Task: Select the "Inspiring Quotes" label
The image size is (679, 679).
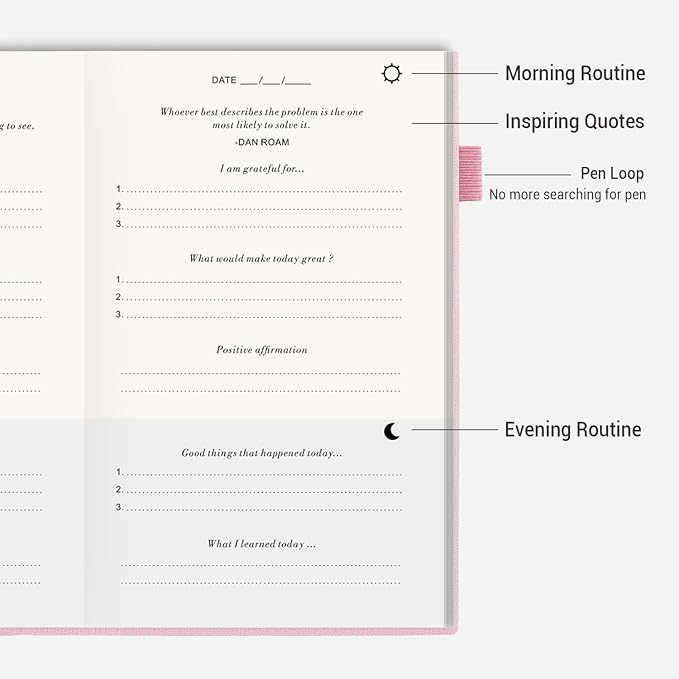Action: [x=574, y=122]
